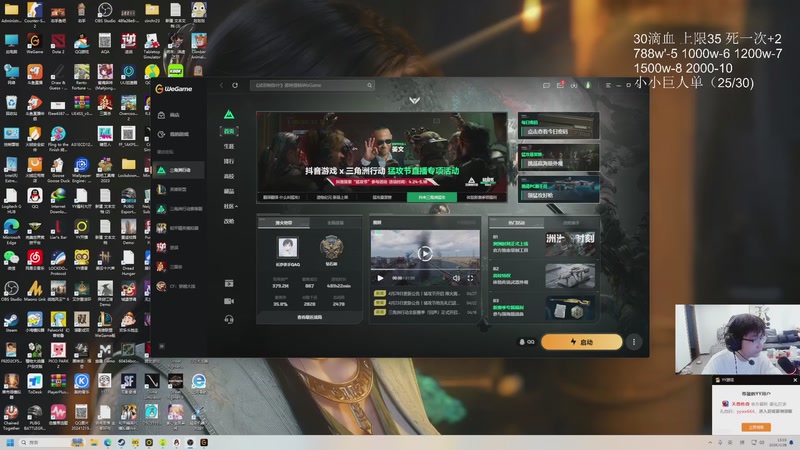Select the green highlighted banner tab

pos(432,197)
